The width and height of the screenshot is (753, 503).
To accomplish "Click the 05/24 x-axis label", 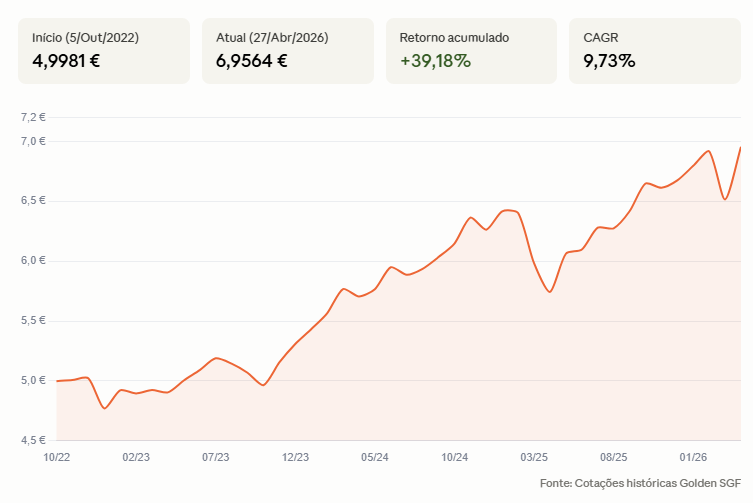I will click(x=375, y=457).
